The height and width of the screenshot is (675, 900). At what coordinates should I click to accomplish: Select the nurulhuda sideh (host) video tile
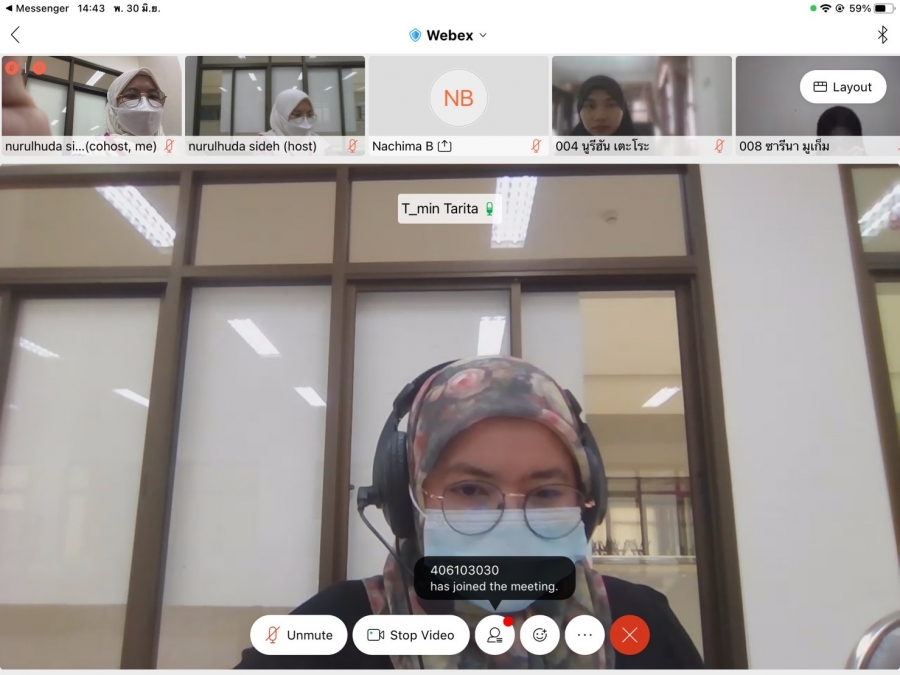coord(275,98)
